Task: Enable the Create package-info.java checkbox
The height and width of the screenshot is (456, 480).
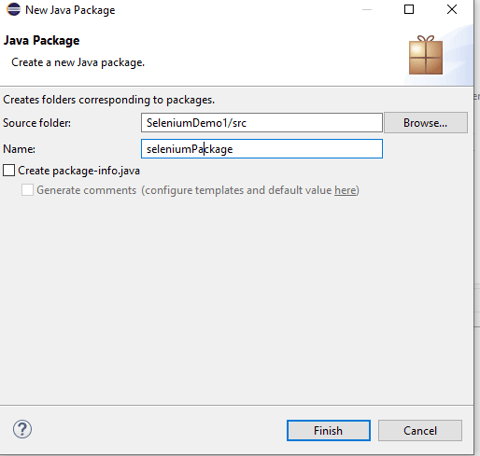Action: pyautogui.click(x=9, y=170)
